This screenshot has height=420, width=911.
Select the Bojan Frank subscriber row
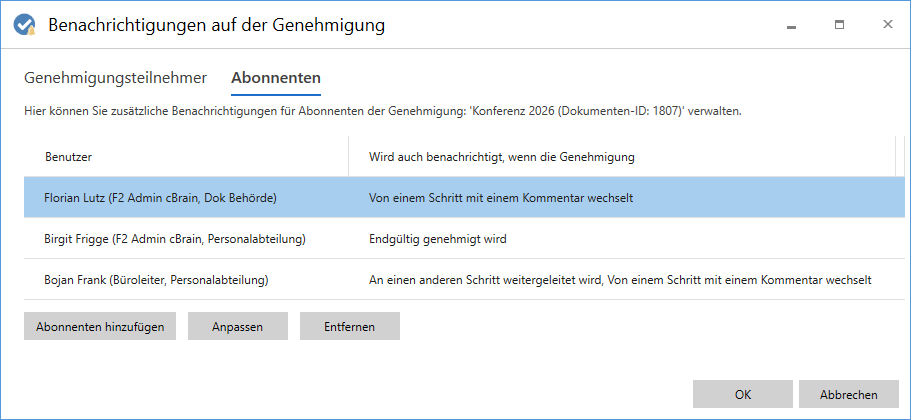coord(464,279)
